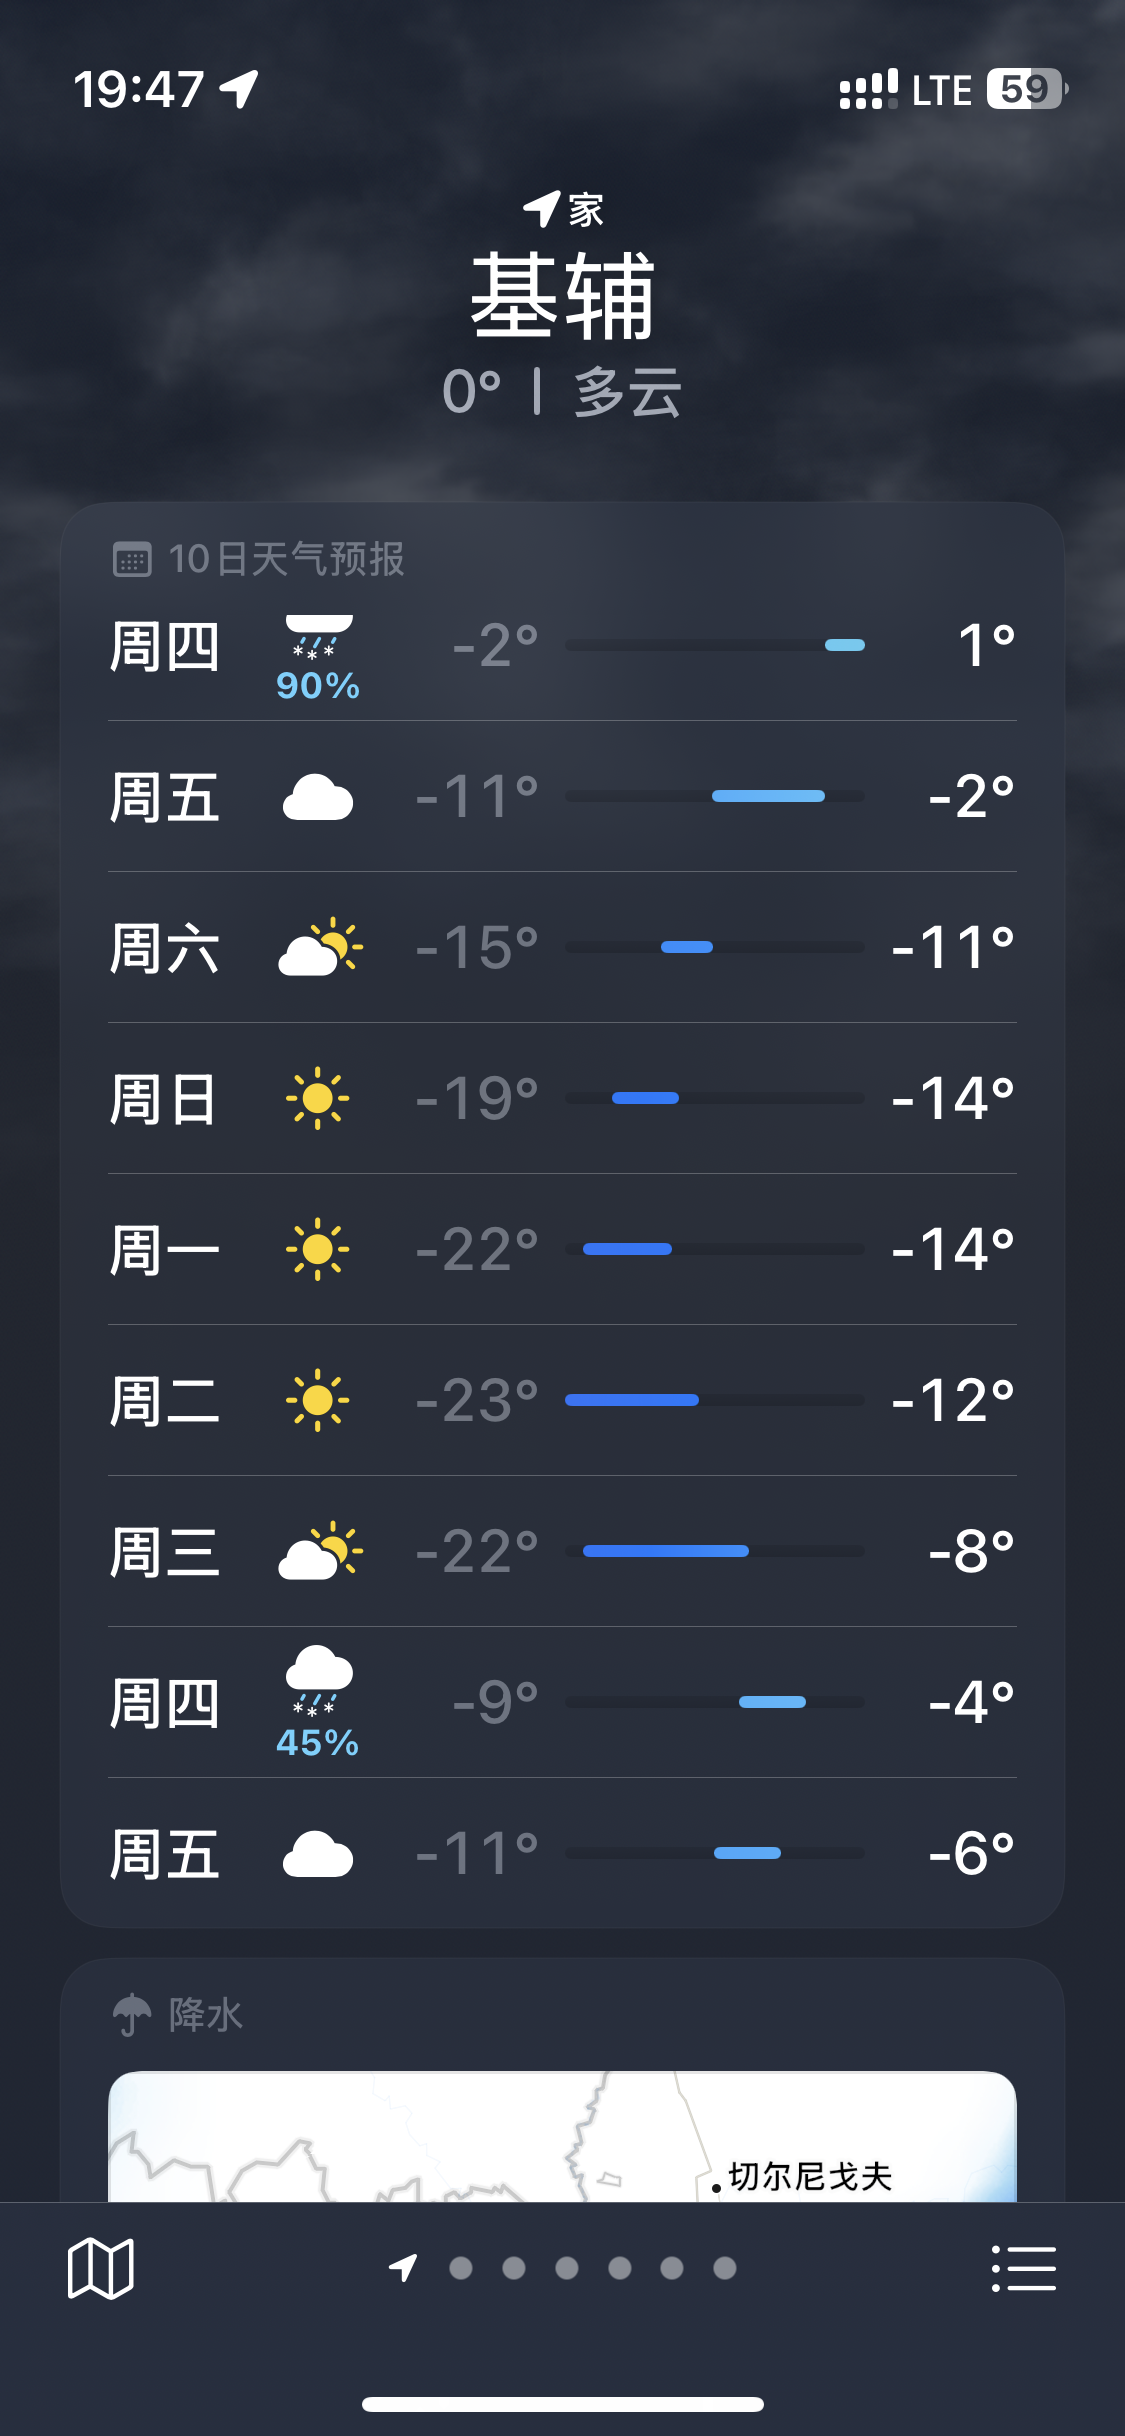Open the map view icon
Screen dimensions: 1125x2436
click(100, 2268)
